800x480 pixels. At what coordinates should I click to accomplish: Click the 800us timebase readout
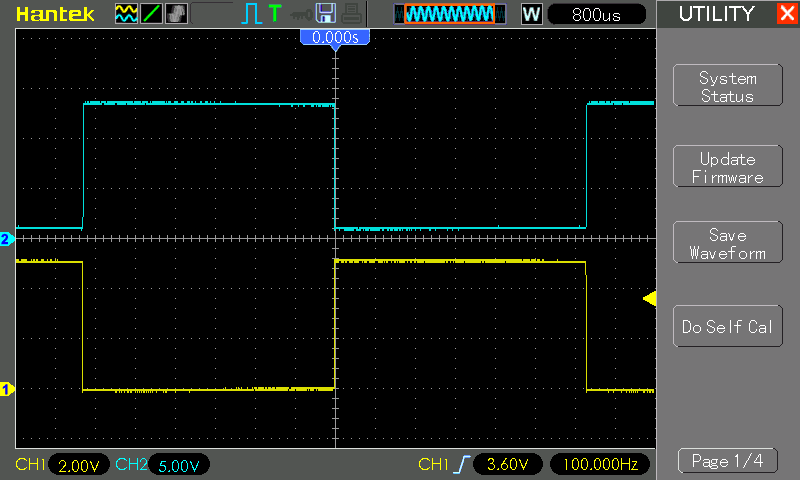[596, 15]
